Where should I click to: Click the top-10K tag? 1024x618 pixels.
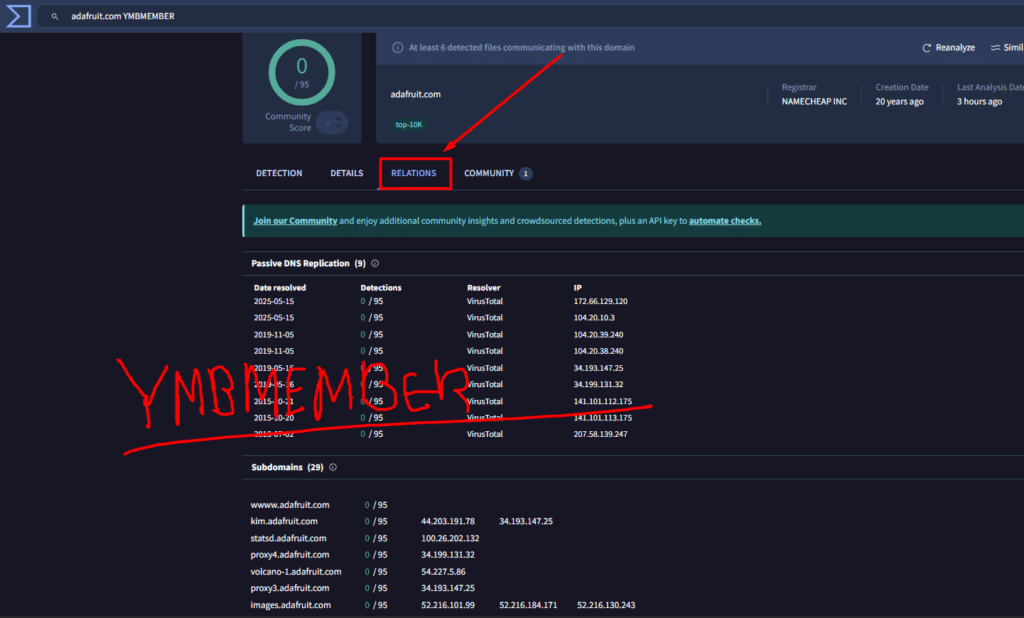[409, 124]
